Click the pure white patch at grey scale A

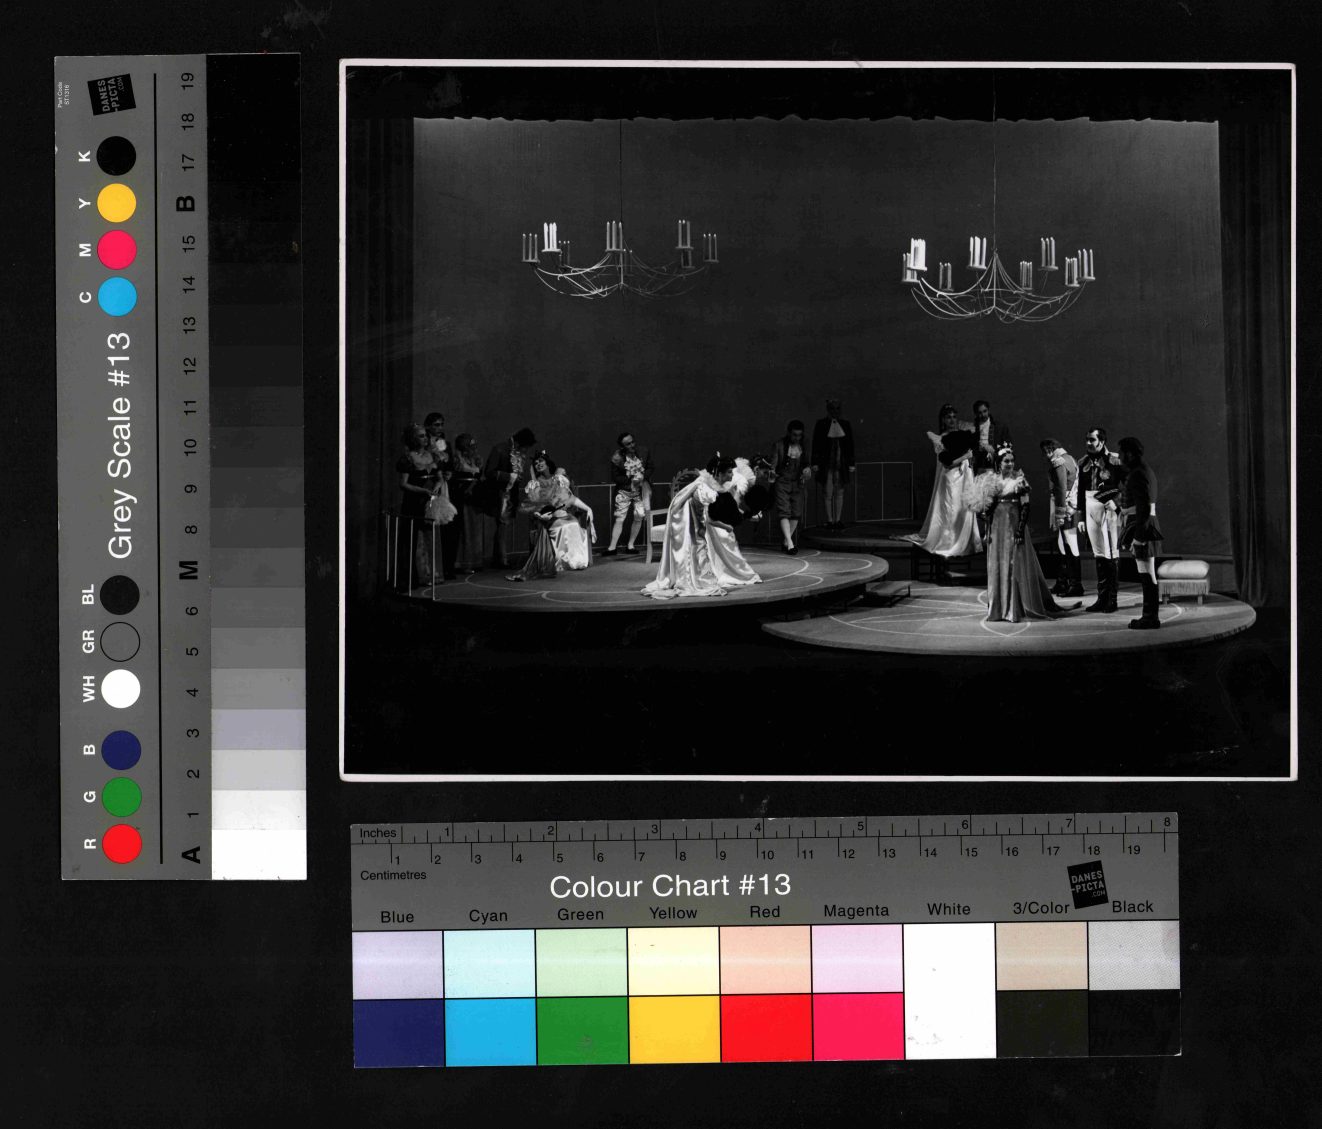pos(258,855)
